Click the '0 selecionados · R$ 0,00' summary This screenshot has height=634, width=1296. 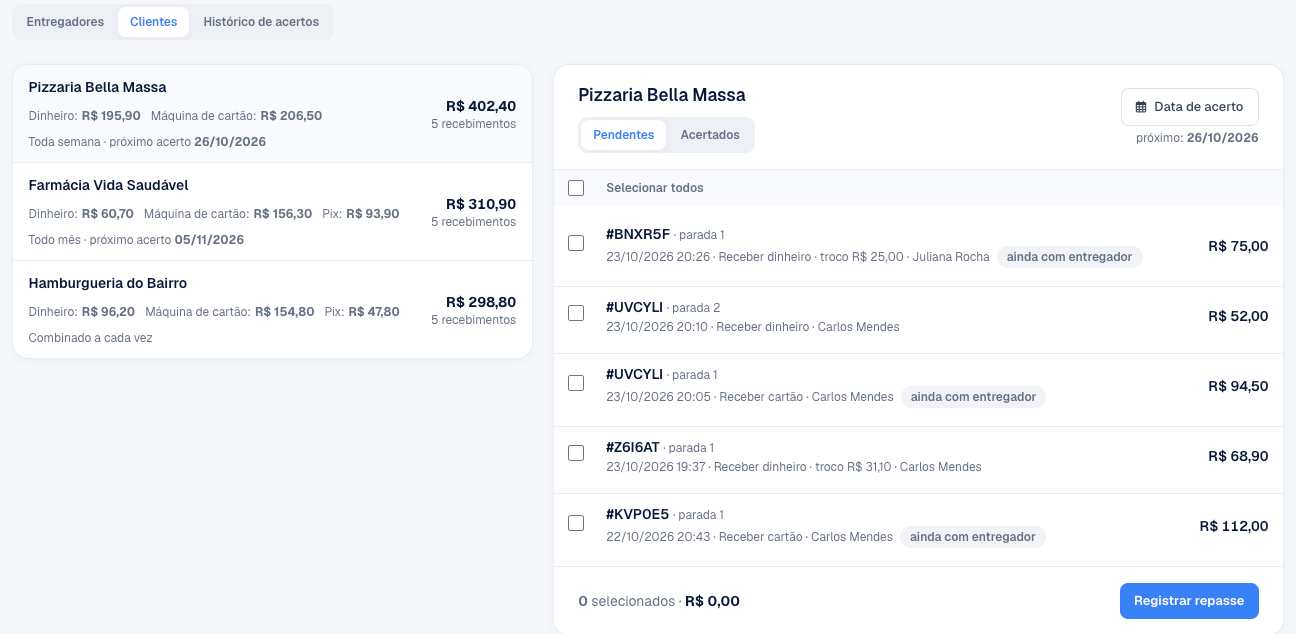tap(659, 601)
